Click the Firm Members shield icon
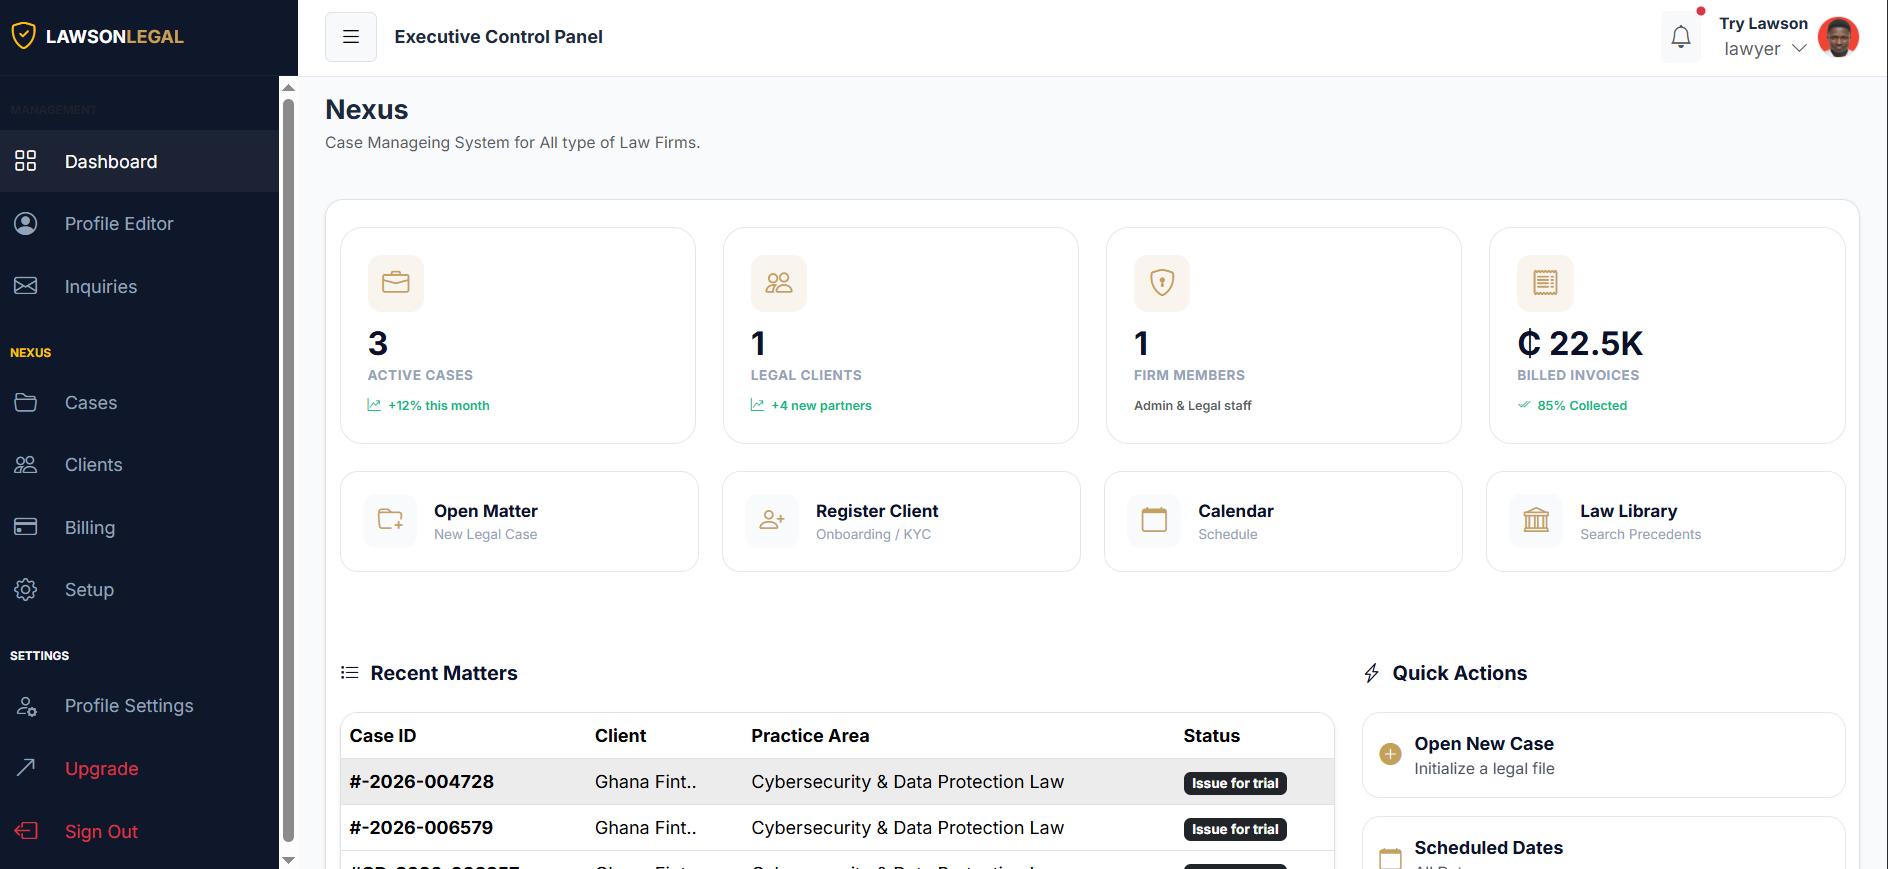Image resolution: width=1888 pixels, height=869 pixels. (x=1162, y=283)
